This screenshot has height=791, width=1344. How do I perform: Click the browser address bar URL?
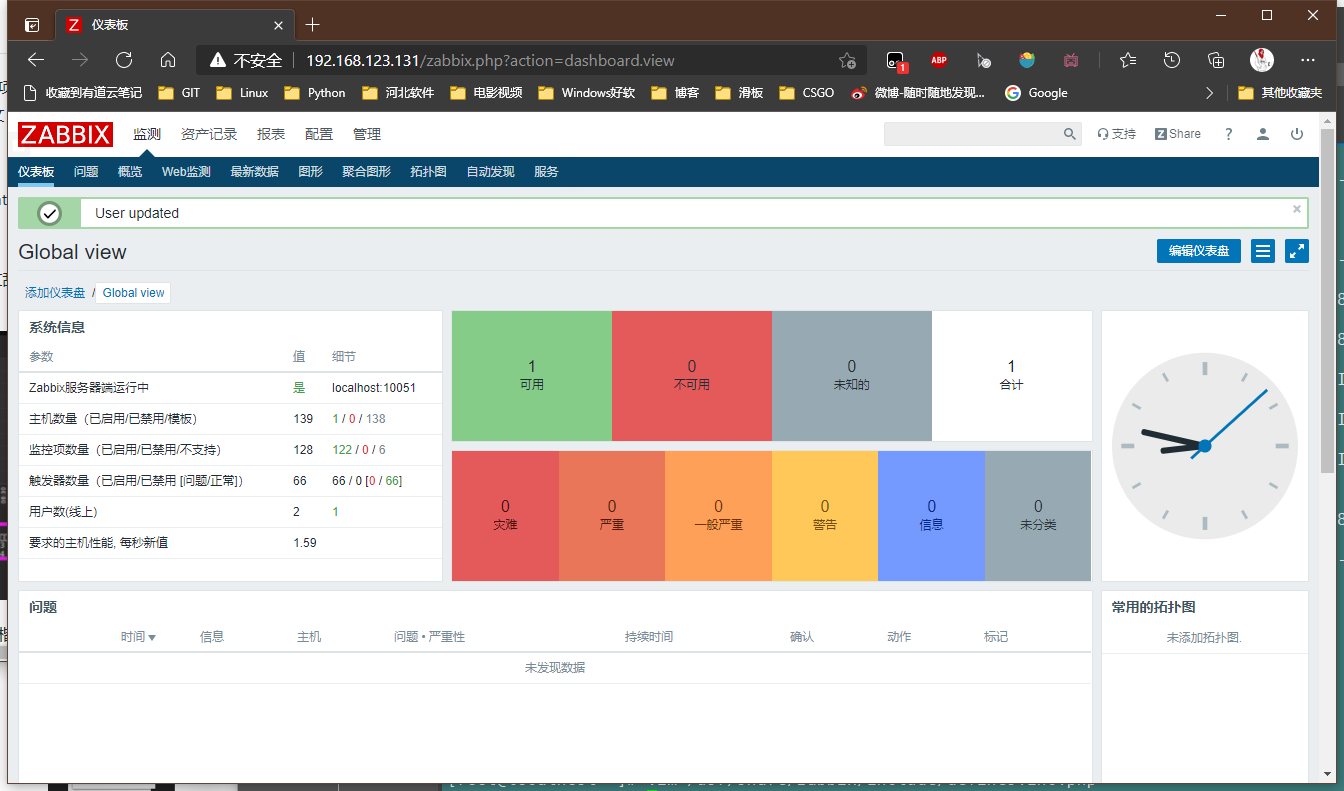pyautogui.click(x=490, y=60)
